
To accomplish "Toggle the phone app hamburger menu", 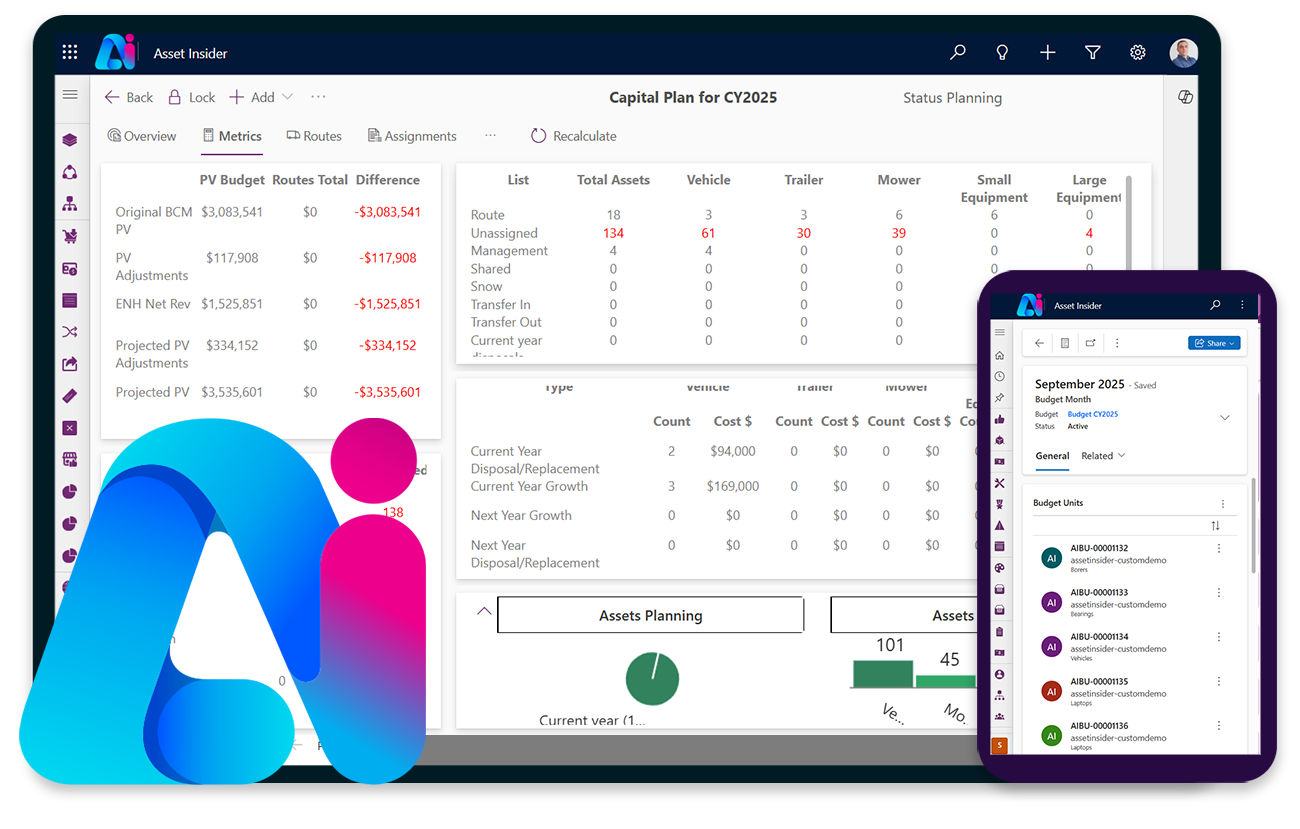I will (999, 332).
